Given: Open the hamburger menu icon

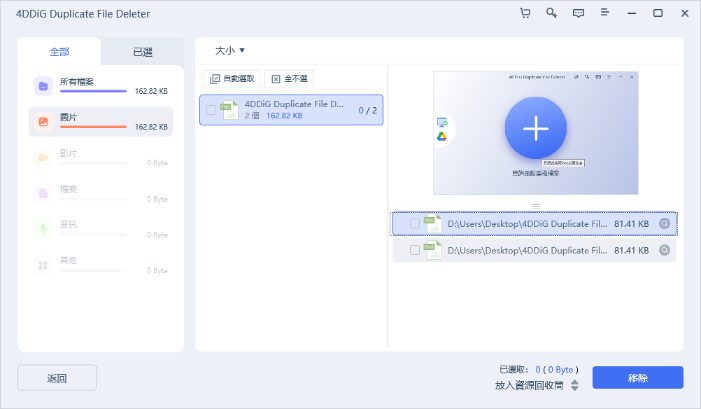Looking at the screenshot, I should tap(605, 13).
